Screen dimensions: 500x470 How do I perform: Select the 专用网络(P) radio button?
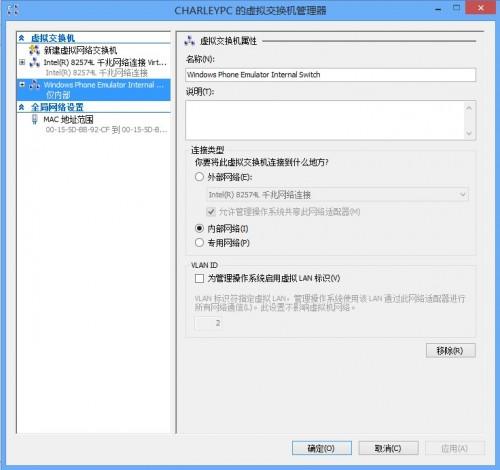[x=199, y=243]
